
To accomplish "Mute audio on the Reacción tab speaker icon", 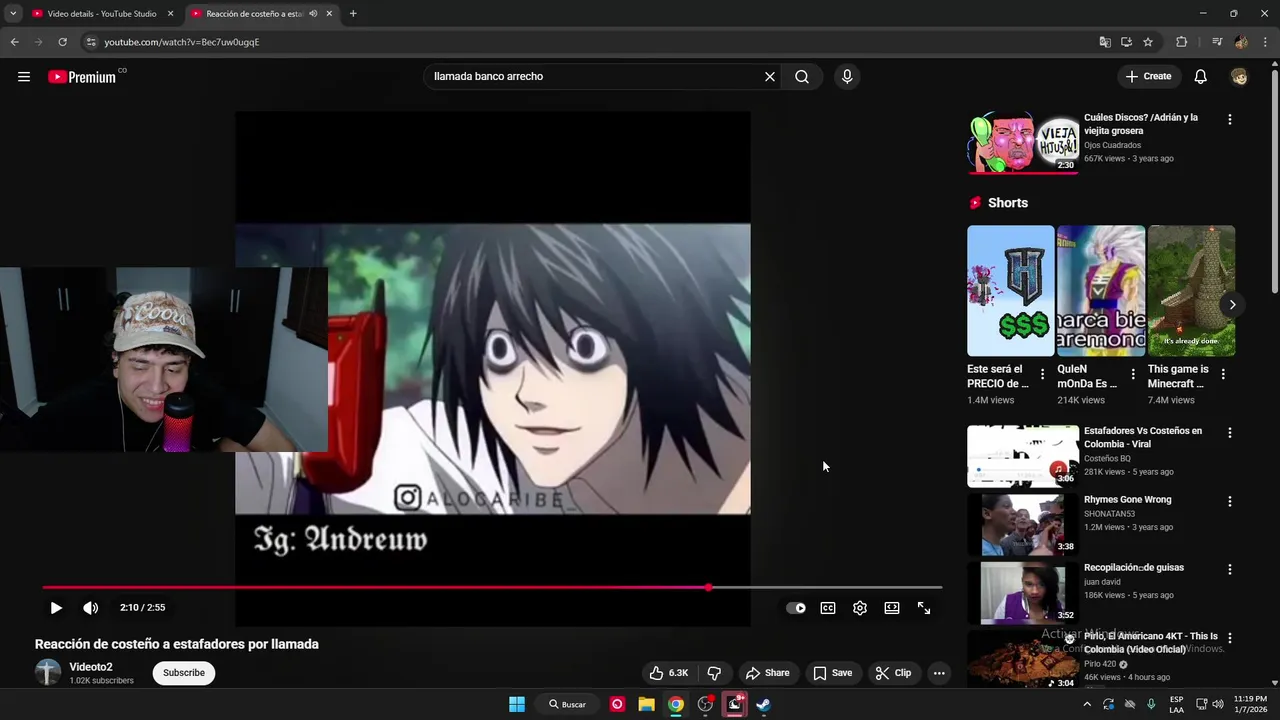I will pyautogui.click(x=313, y=14).
